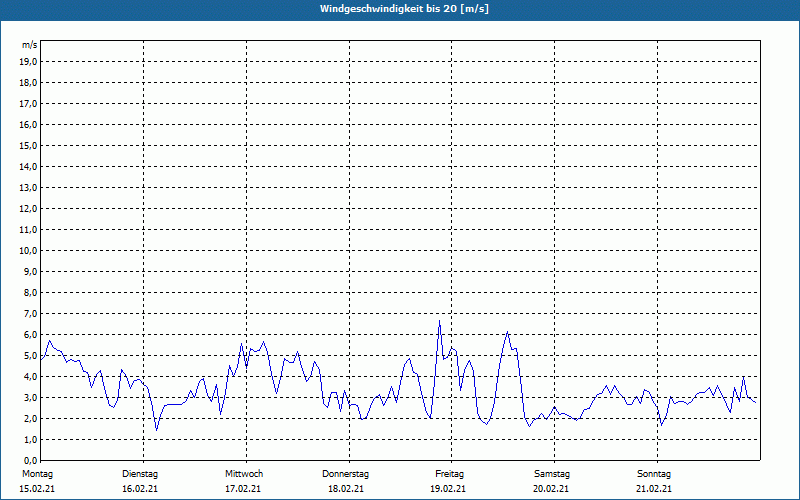800x500 pixels.
Task: Click the 16,0 y-axis label
Action: (28, 124)
